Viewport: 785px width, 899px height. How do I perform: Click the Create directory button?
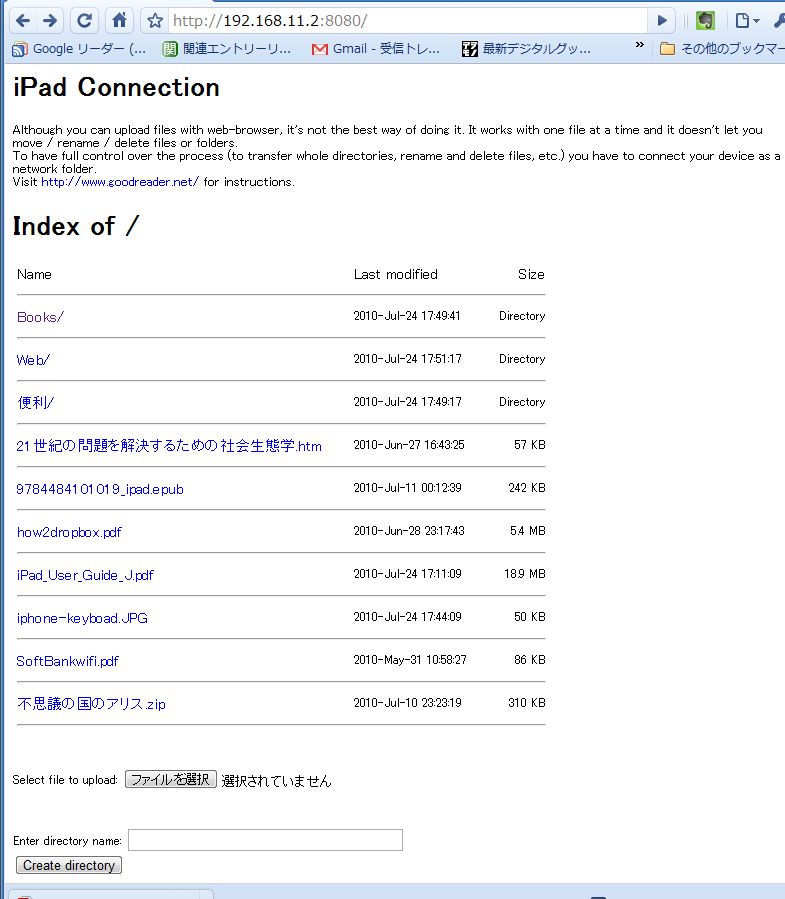click(x=69, y=865)
